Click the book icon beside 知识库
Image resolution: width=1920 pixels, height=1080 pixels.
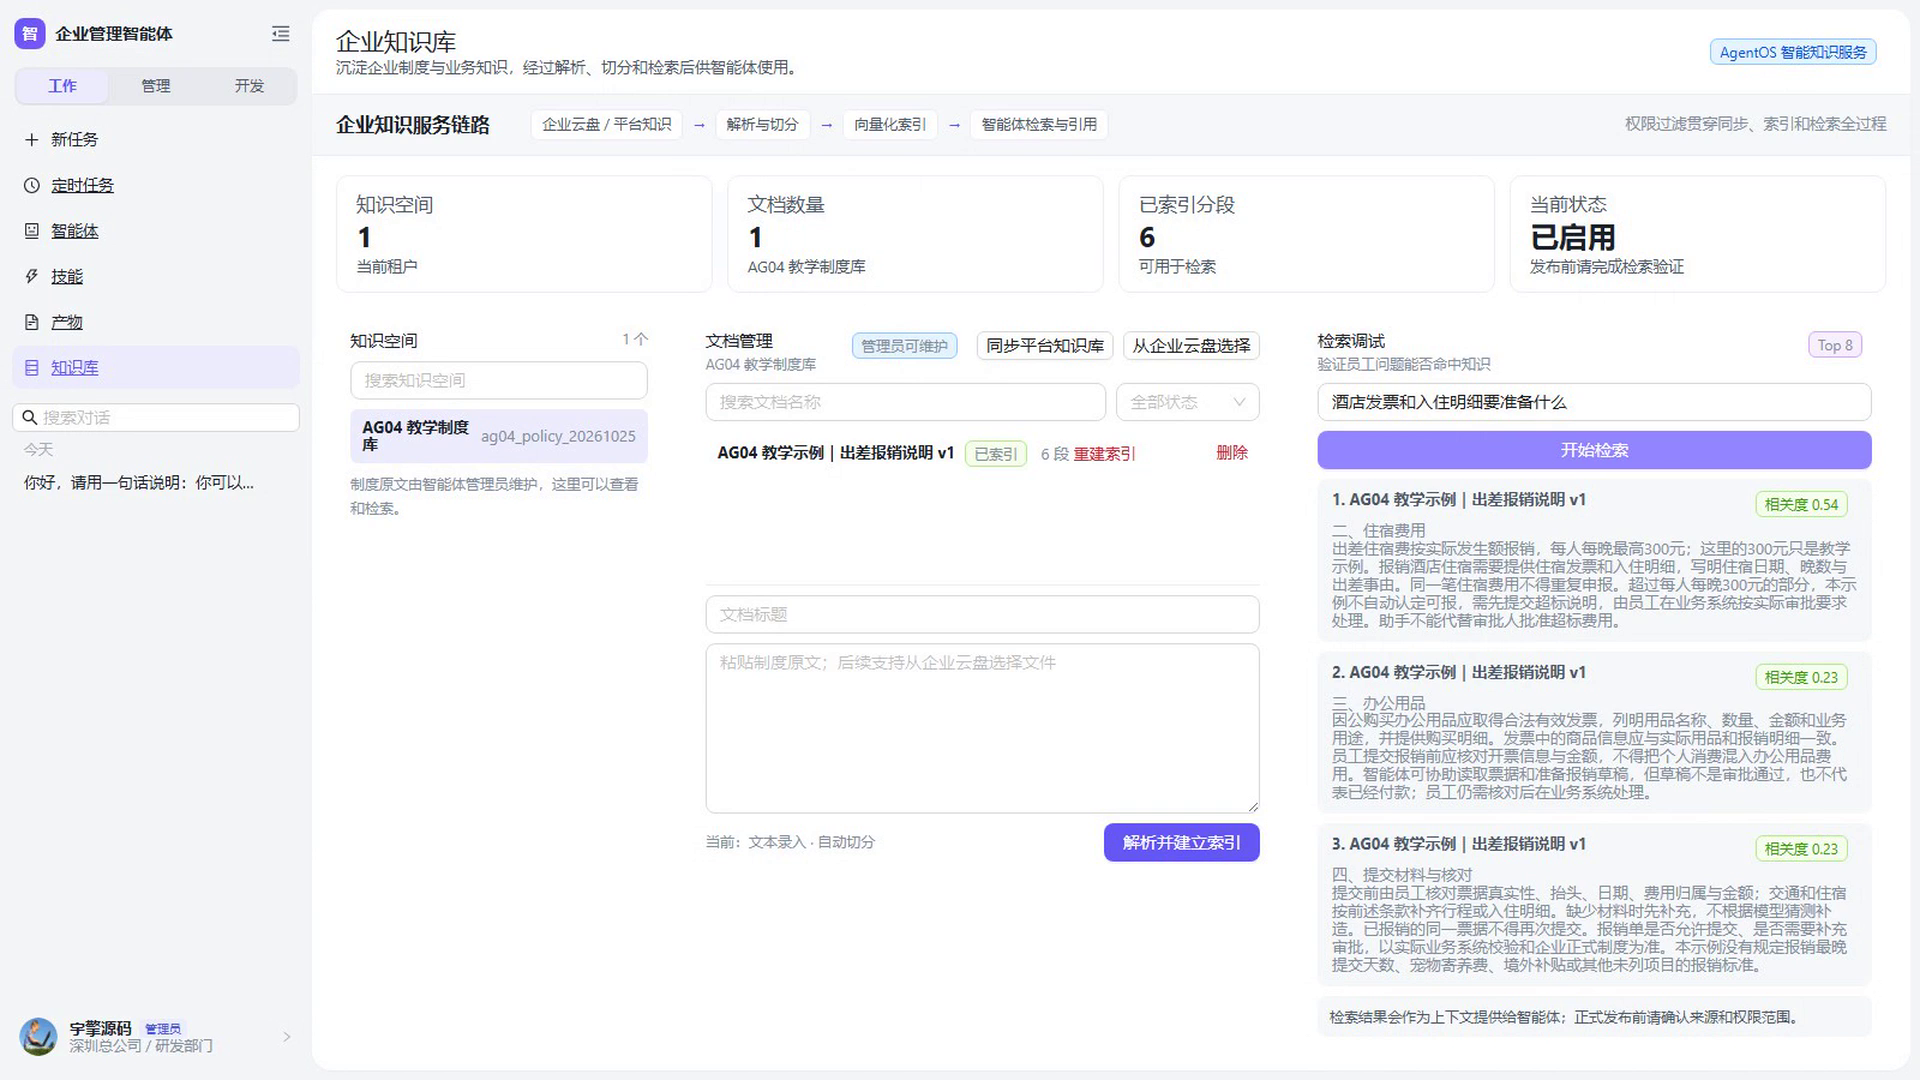pyautogui.click(x=31, y=368)
